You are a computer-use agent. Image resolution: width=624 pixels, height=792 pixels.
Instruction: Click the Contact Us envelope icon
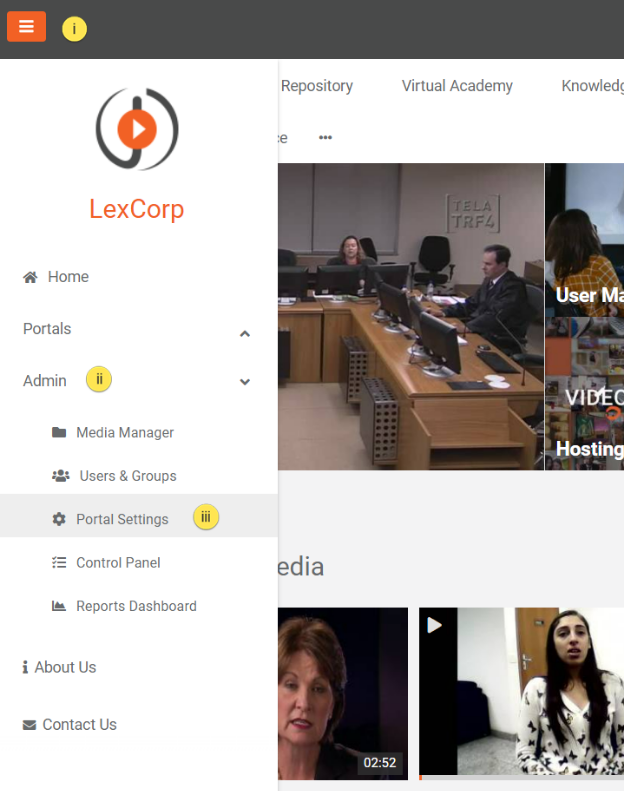click(x=30, y=725)
